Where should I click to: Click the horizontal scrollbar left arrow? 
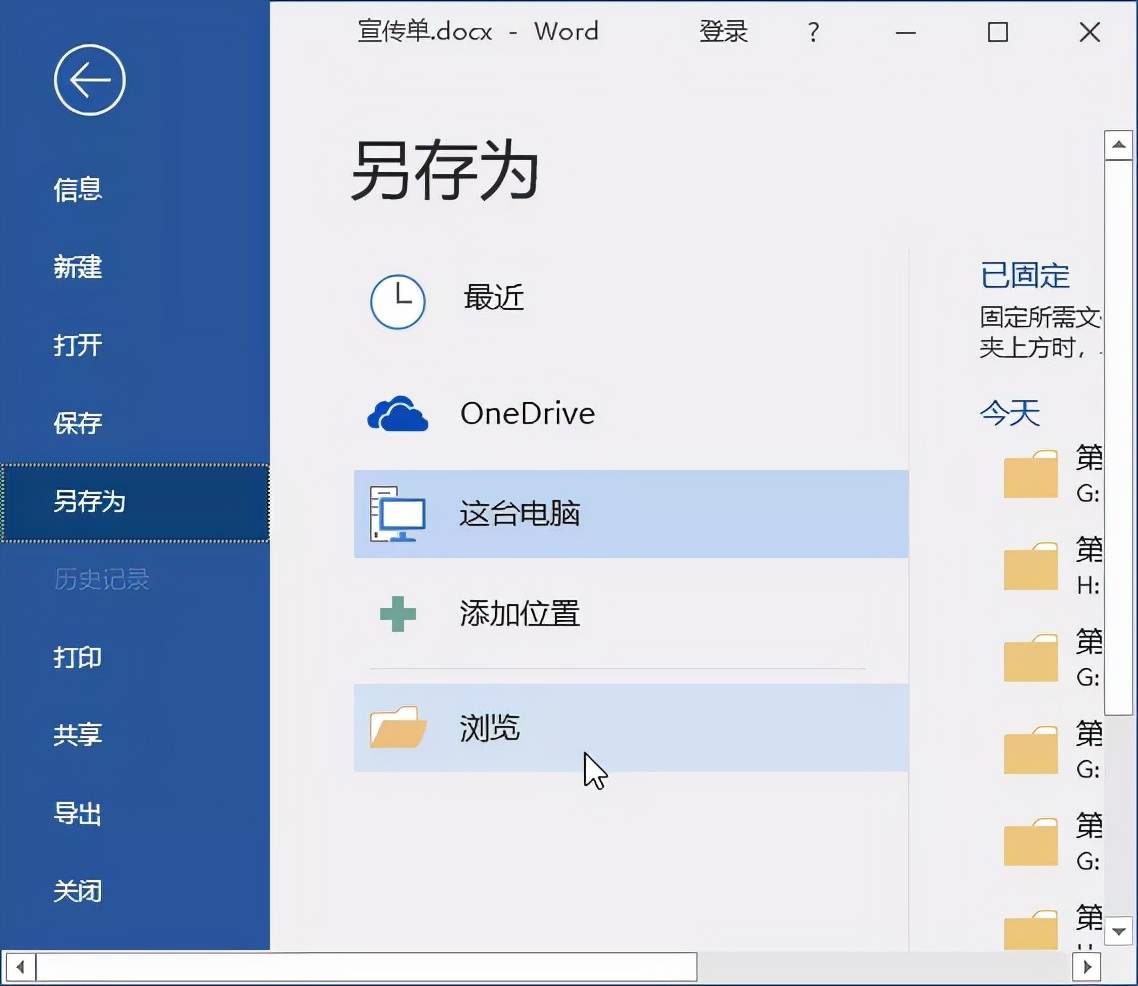pyautogui.click(x=20, y=966)
